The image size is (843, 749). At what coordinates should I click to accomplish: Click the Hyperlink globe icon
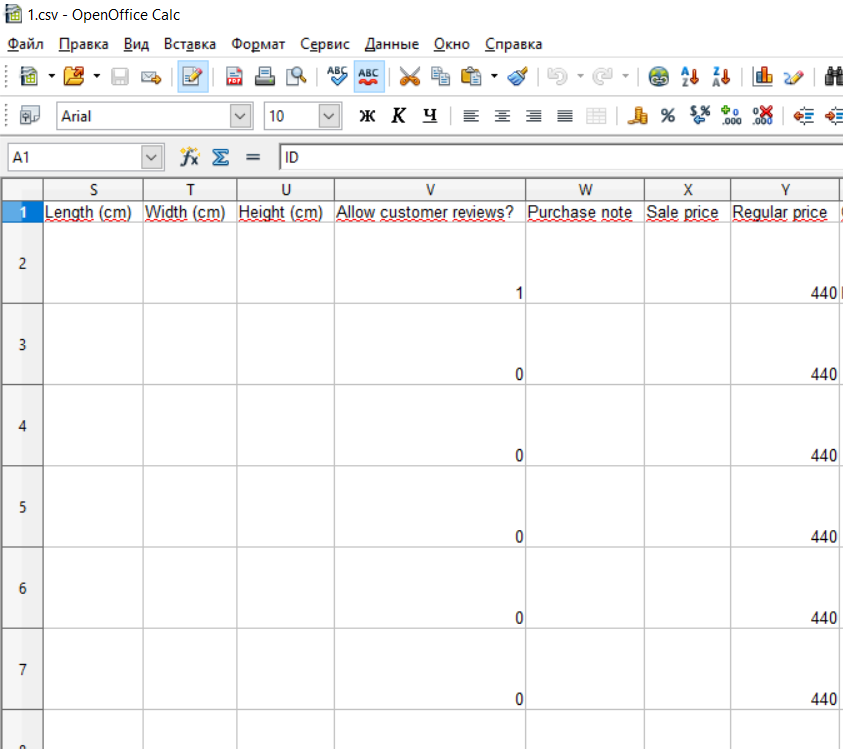(659, 76)
